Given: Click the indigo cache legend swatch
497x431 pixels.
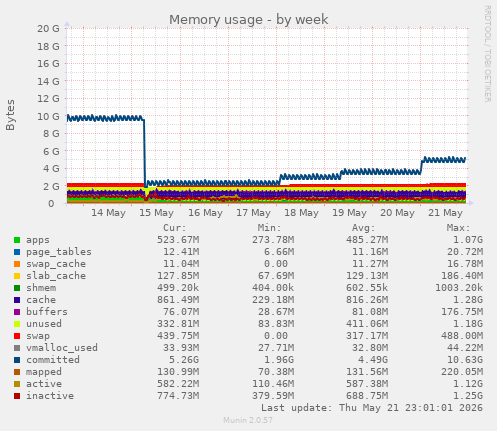Looking at the screenshot, I should click(17, 300).
